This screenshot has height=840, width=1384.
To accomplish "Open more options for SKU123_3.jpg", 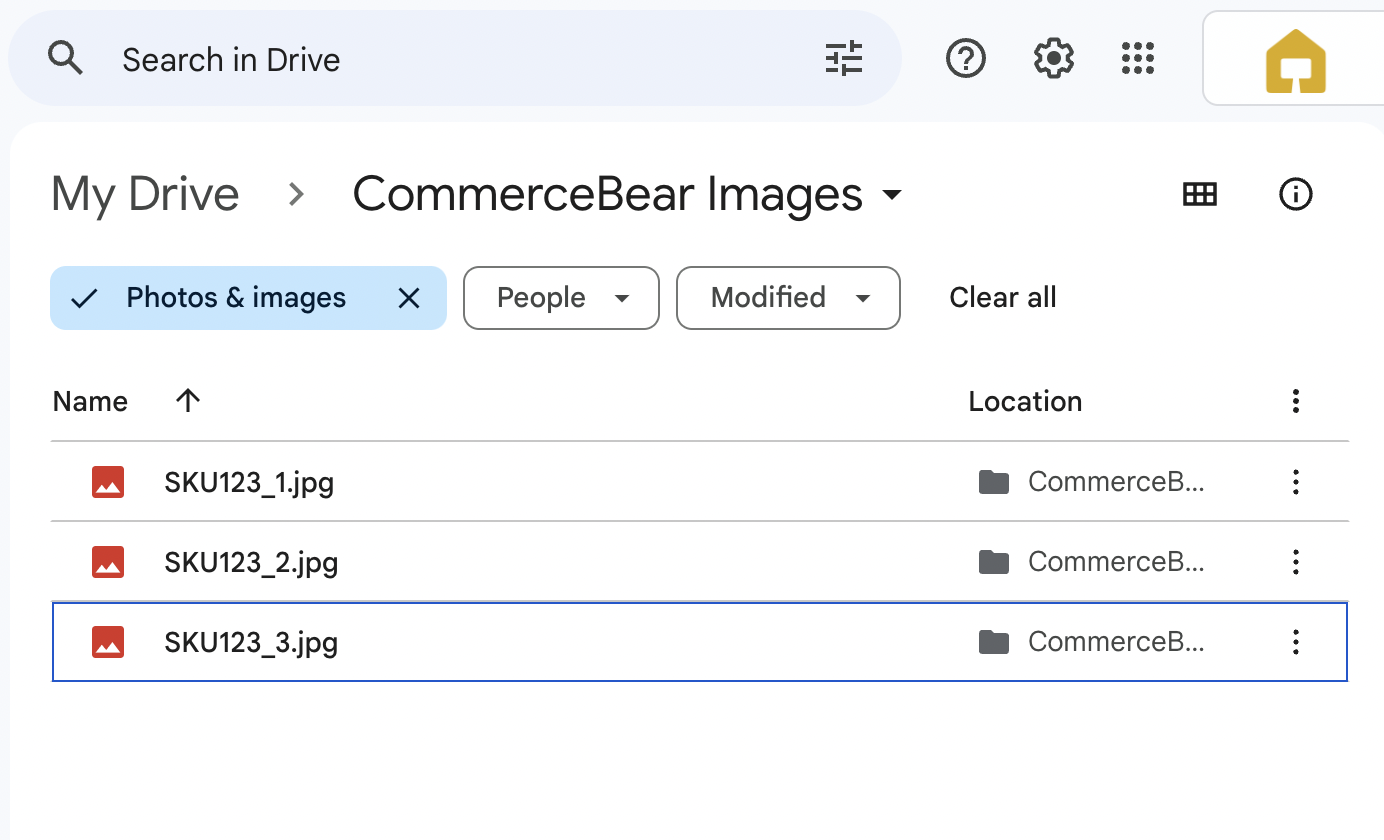I will (x=1295, y=641).
